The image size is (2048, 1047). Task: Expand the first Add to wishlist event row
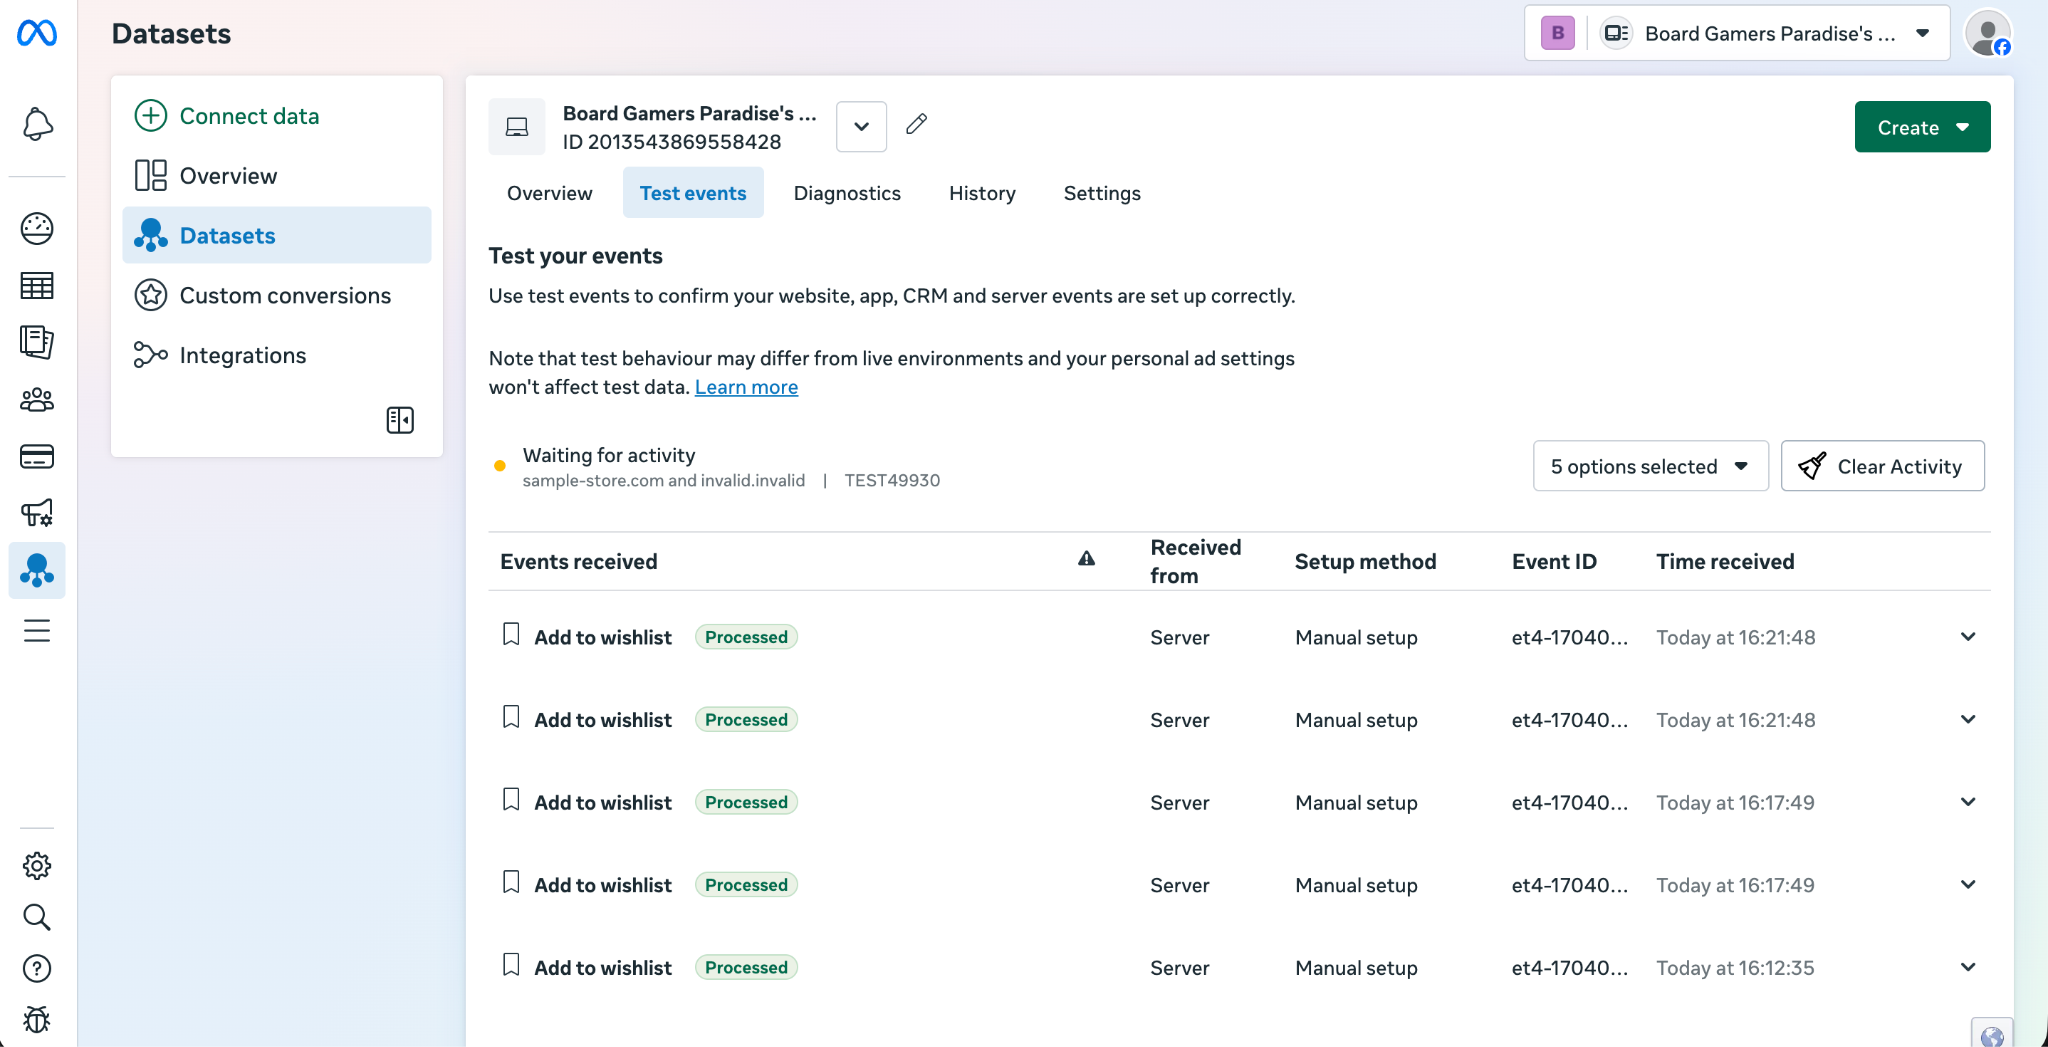coord(1968,637)
